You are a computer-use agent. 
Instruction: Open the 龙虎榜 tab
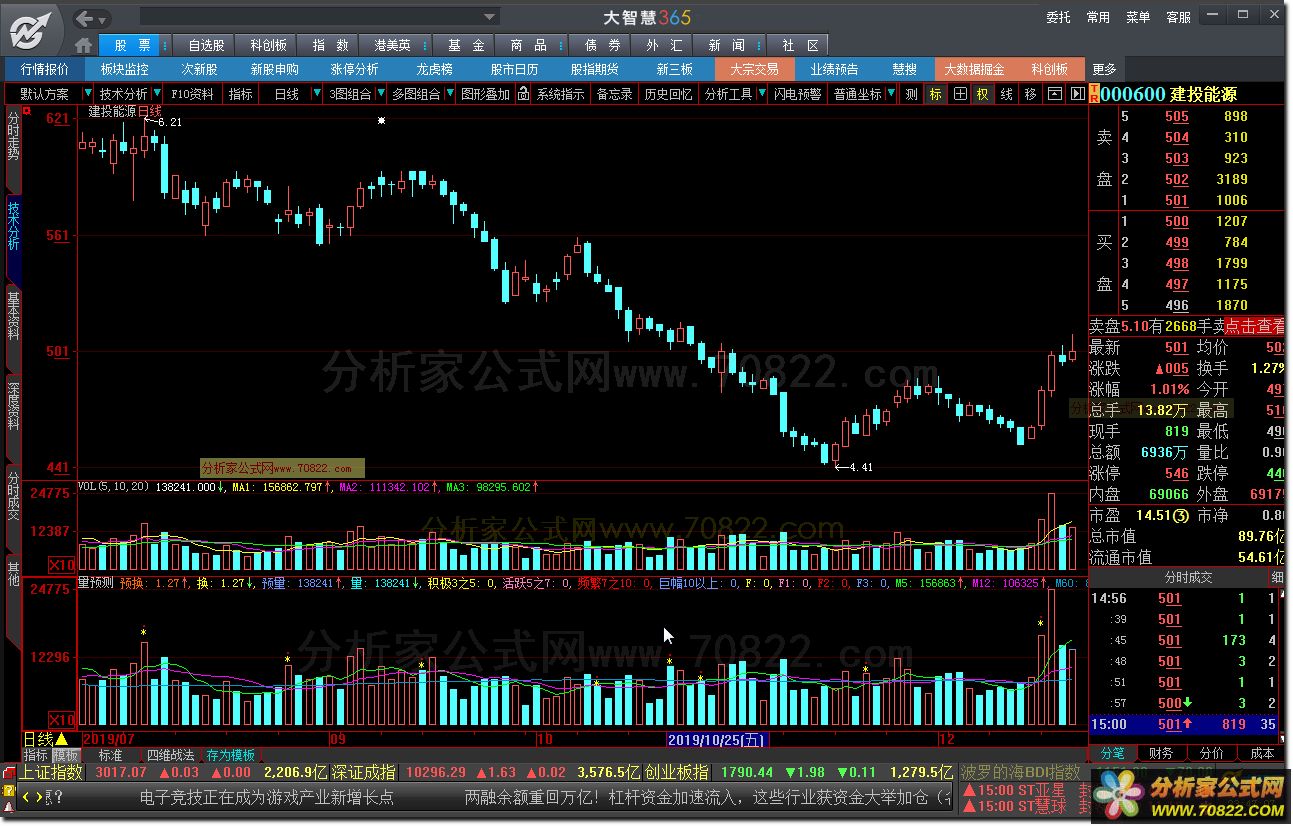pos(435,69)
